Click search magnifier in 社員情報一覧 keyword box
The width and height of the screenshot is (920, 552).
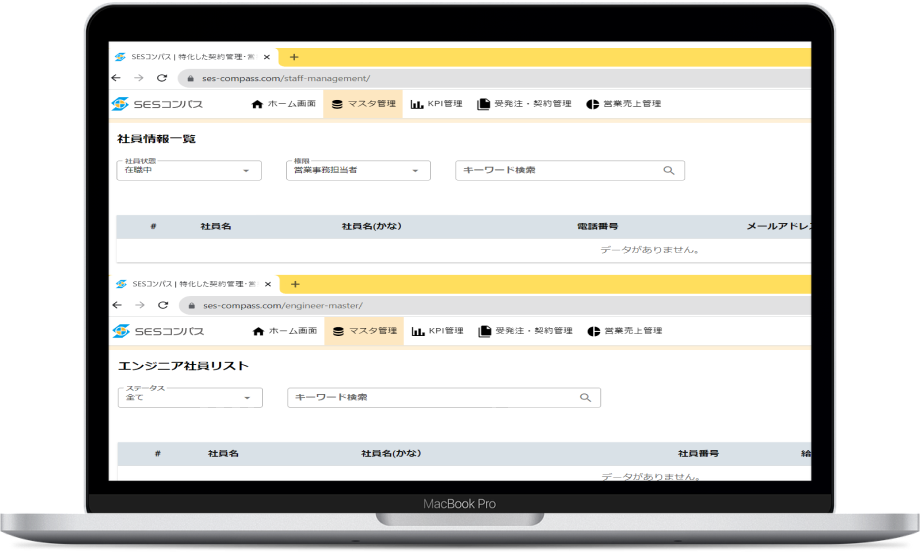pos(668,170)
